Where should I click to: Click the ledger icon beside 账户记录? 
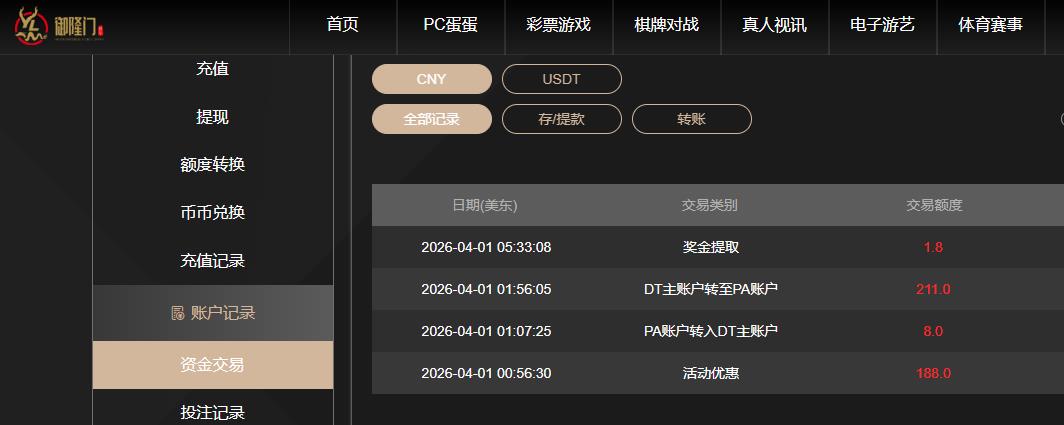coord(177,313)
